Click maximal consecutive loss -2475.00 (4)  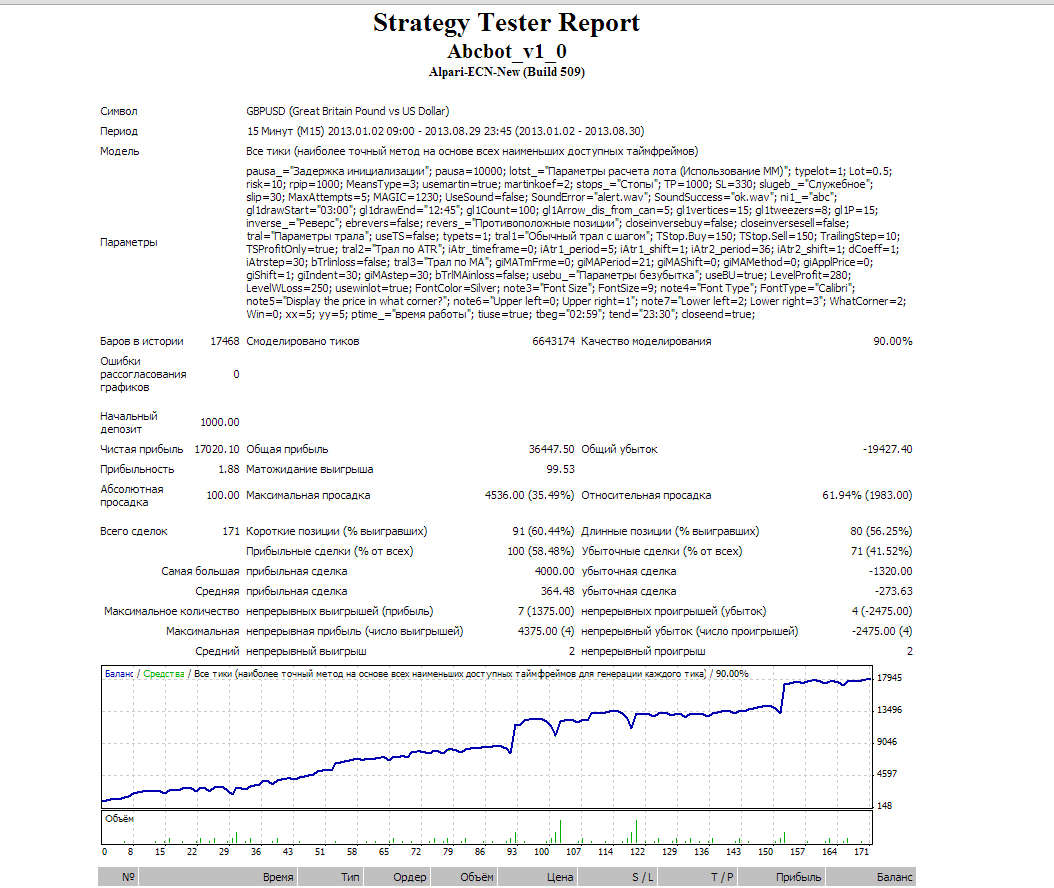[x=882, y=631]
